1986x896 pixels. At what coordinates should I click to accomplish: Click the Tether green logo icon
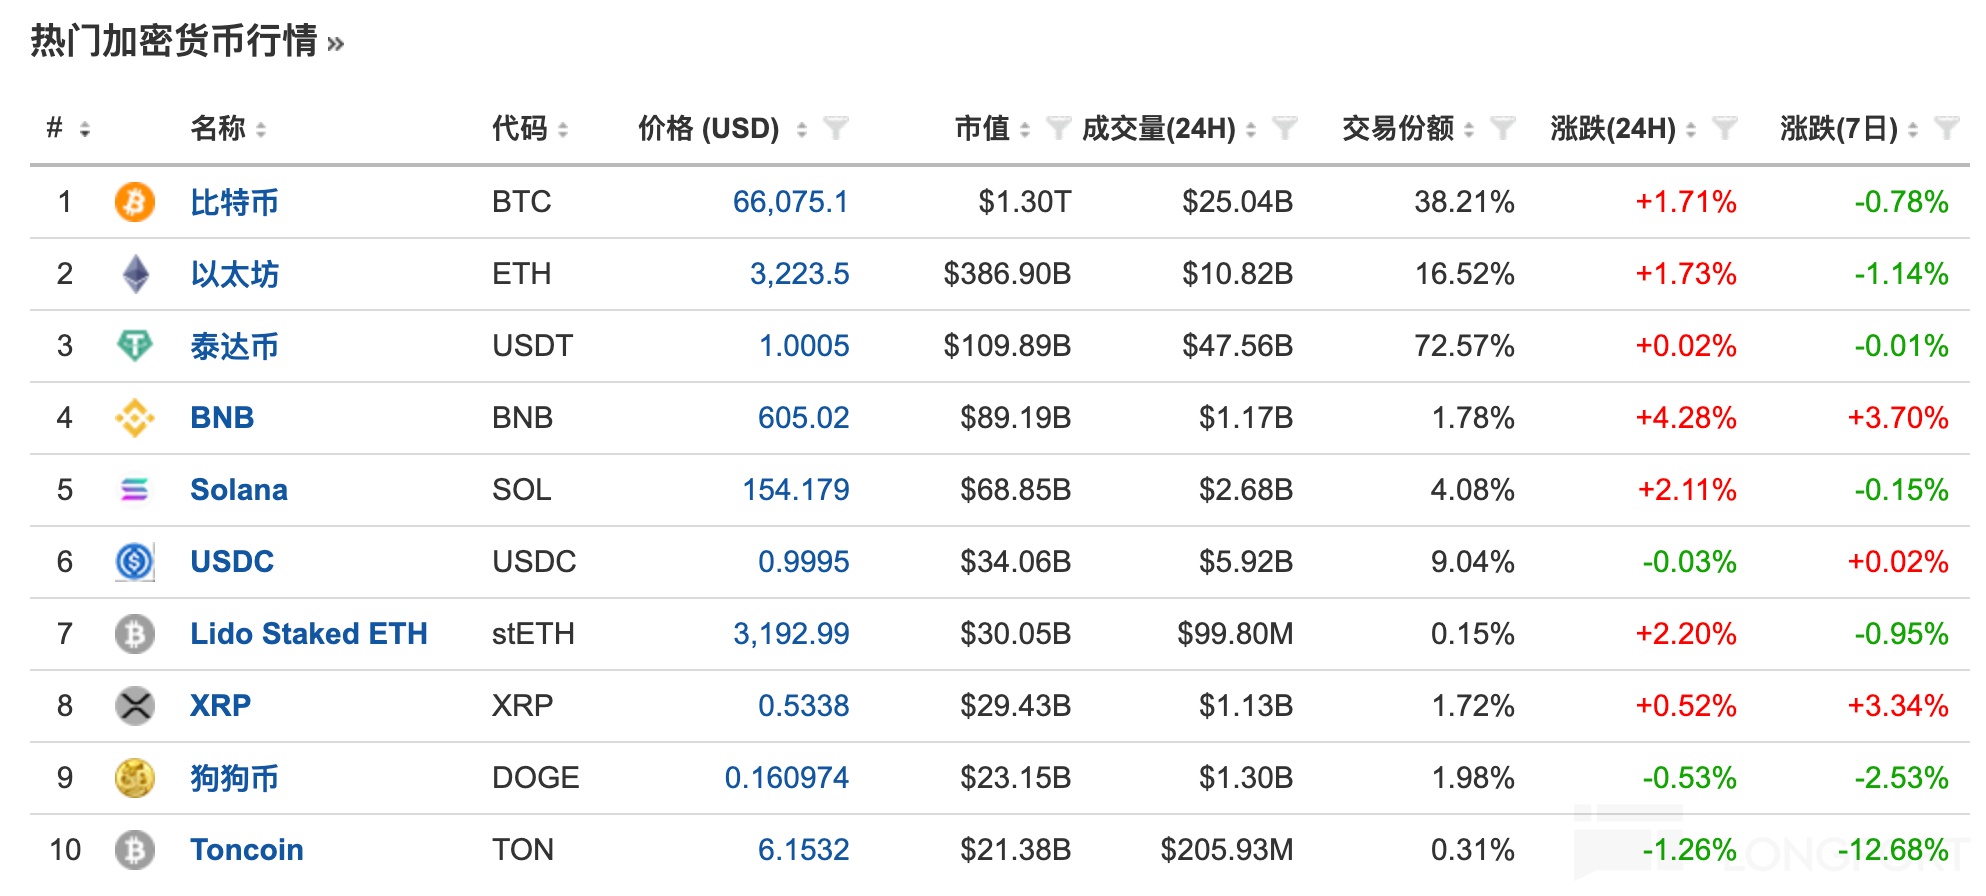tap(134, 346)
